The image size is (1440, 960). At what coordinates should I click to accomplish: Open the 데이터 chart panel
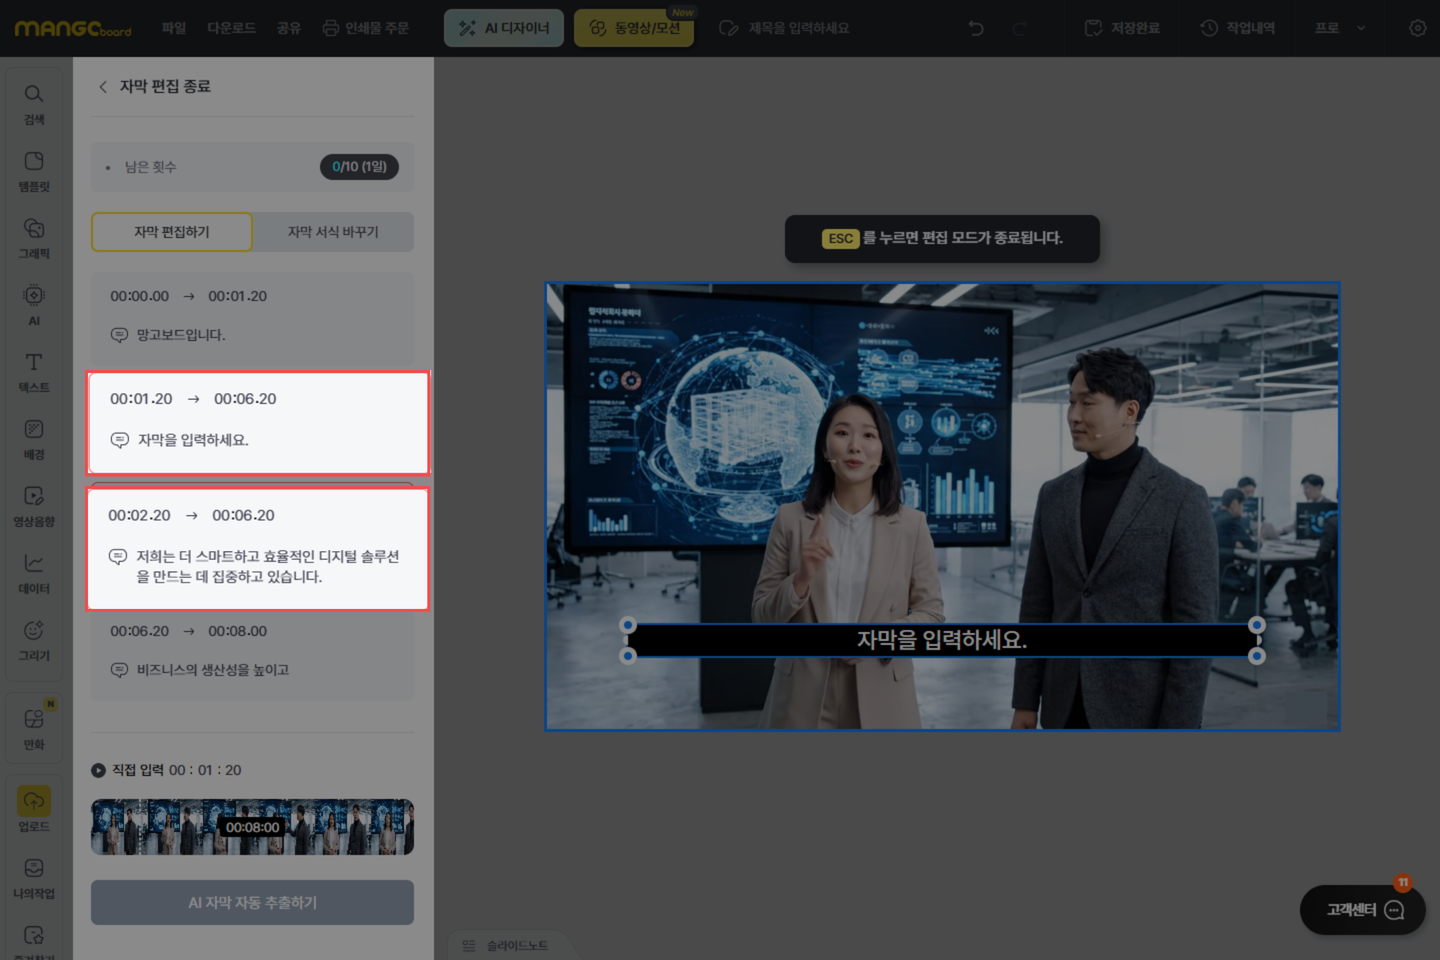34,572
